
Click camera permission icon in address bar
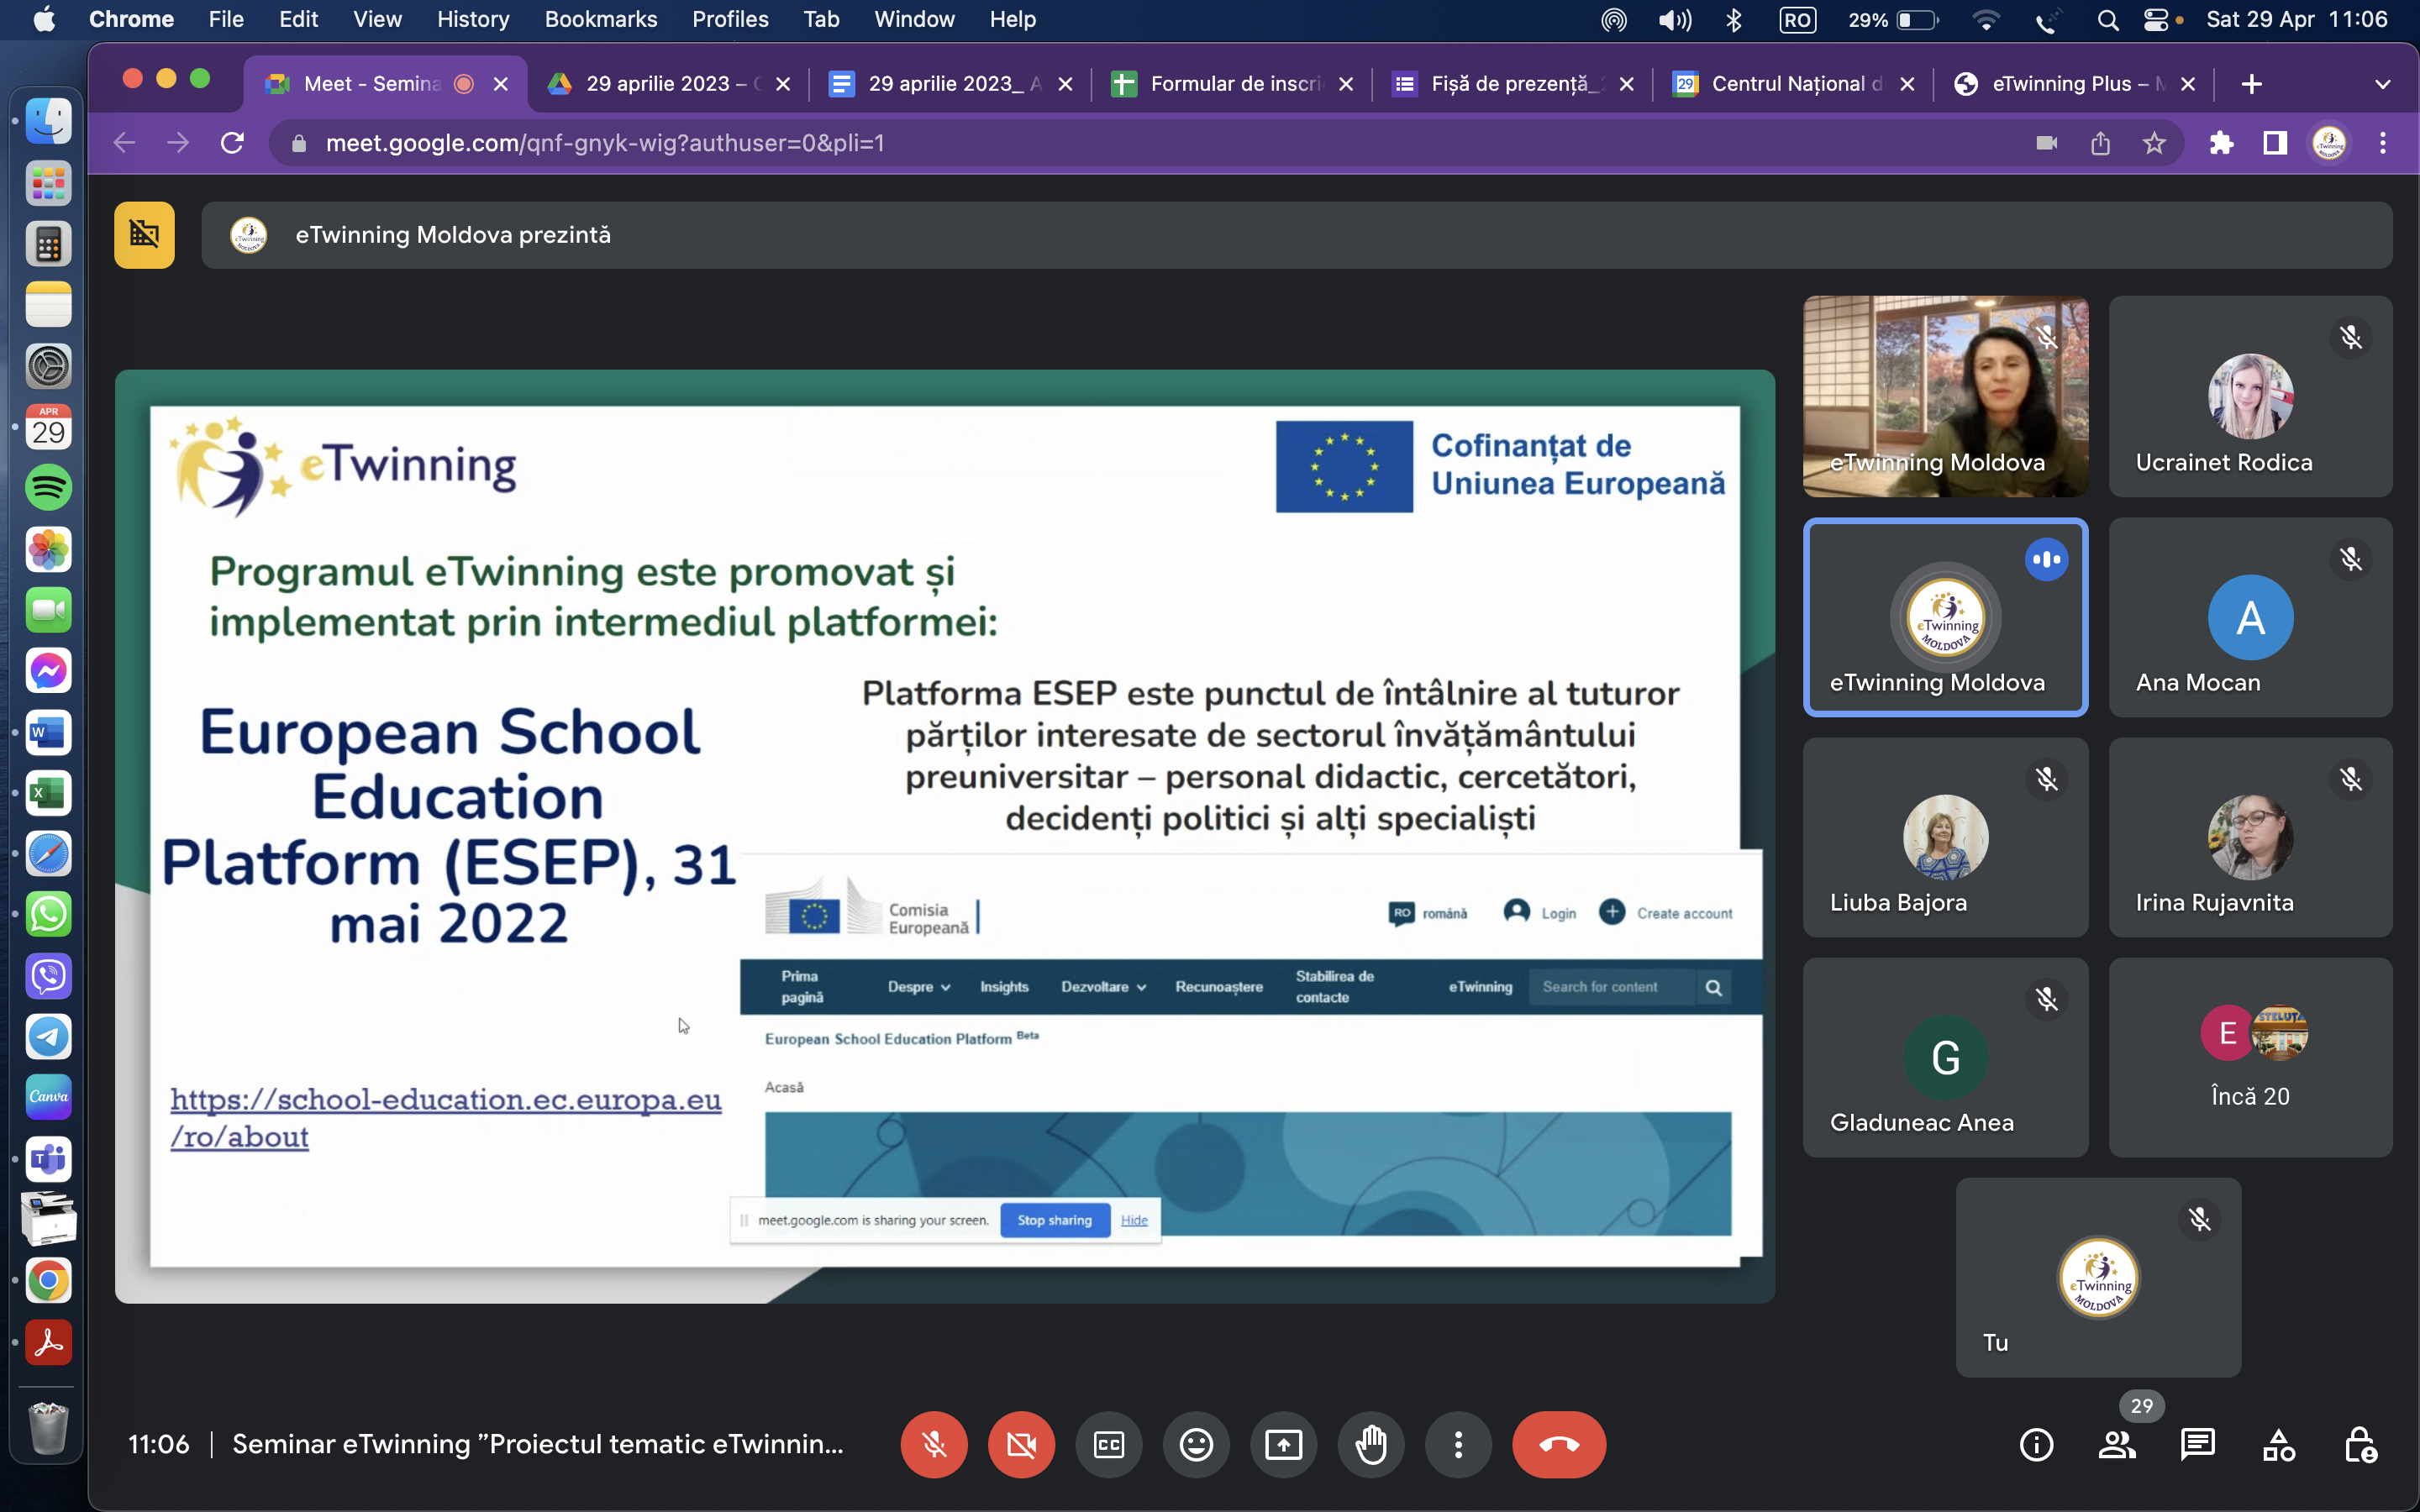(2046, 143)
